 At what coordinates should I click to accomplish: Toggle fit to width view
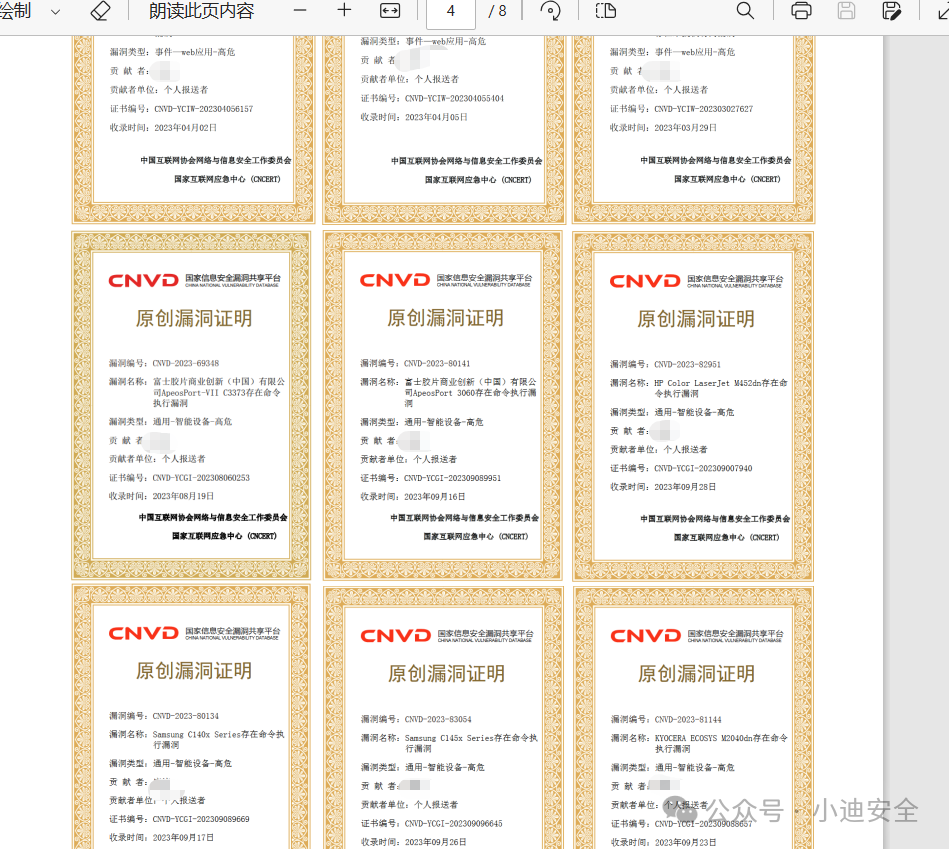pos(390,11)
